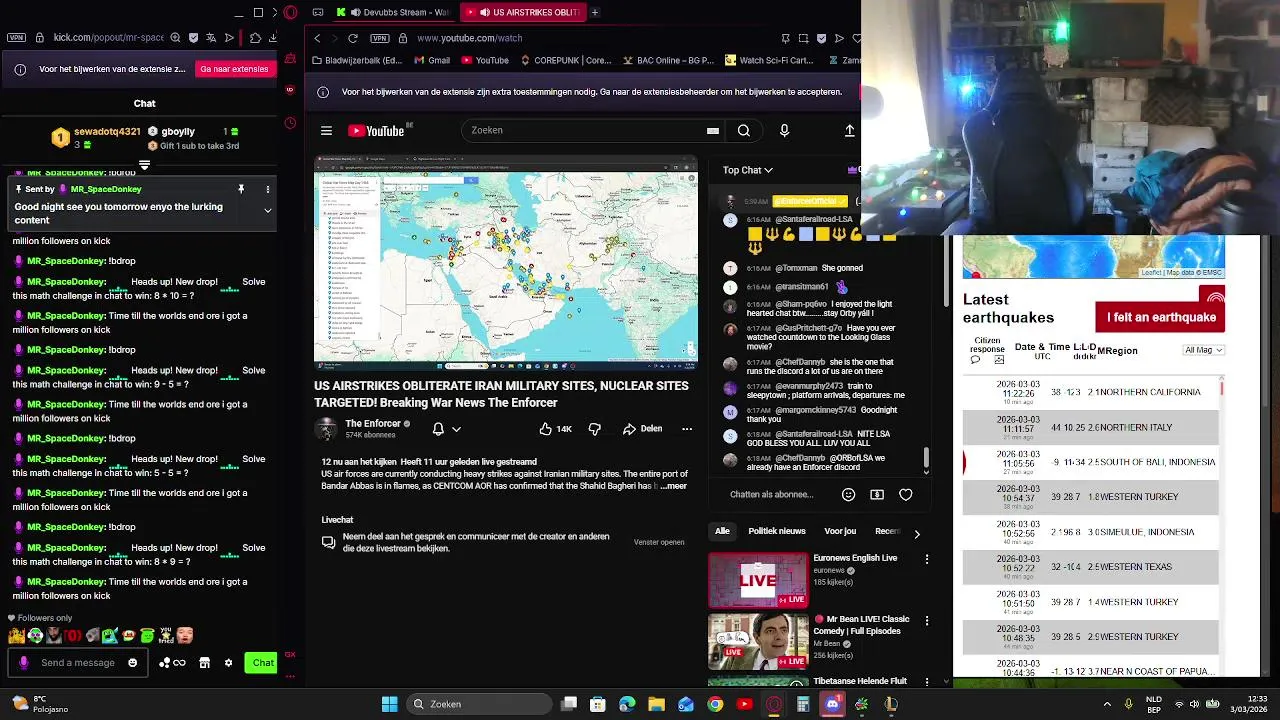1280x720 pixels.
Task: Click Windows taskbar Zoeken search box
Action: point(478,704)
